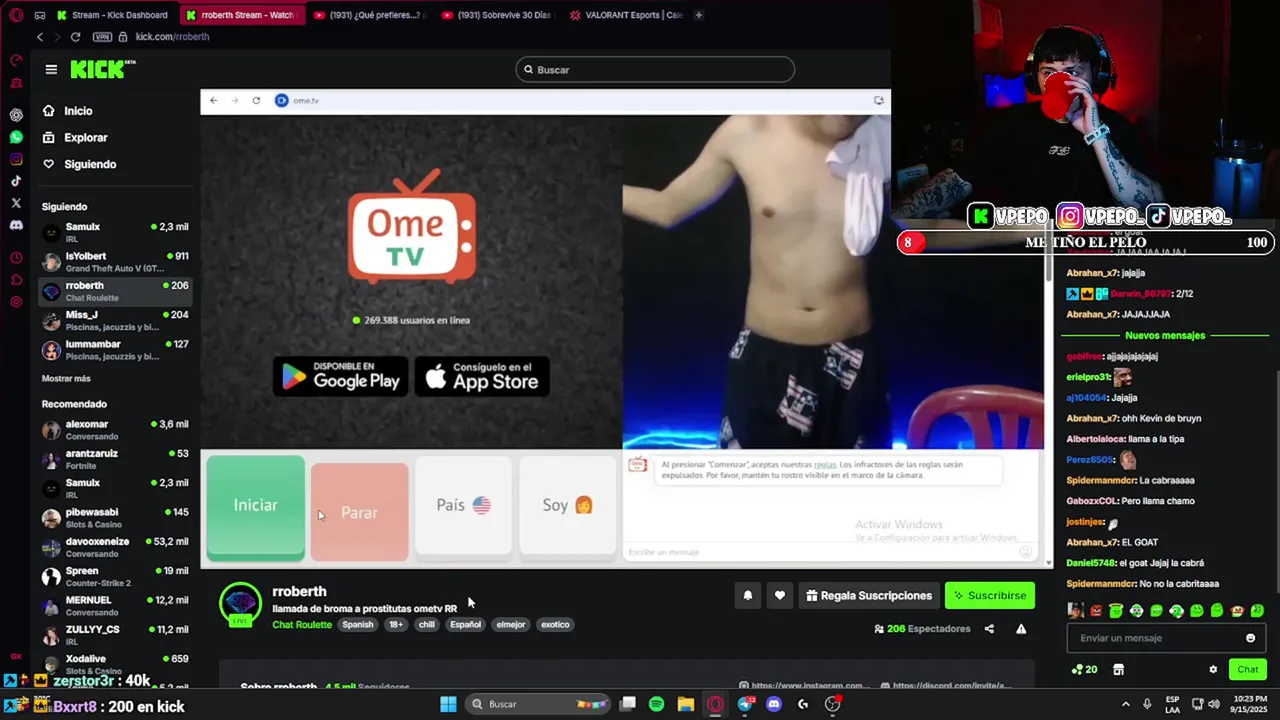Viewport: 1280px width, 720px height.
Task: Toggle the Opera VPN badge
Action: (102, 37)
